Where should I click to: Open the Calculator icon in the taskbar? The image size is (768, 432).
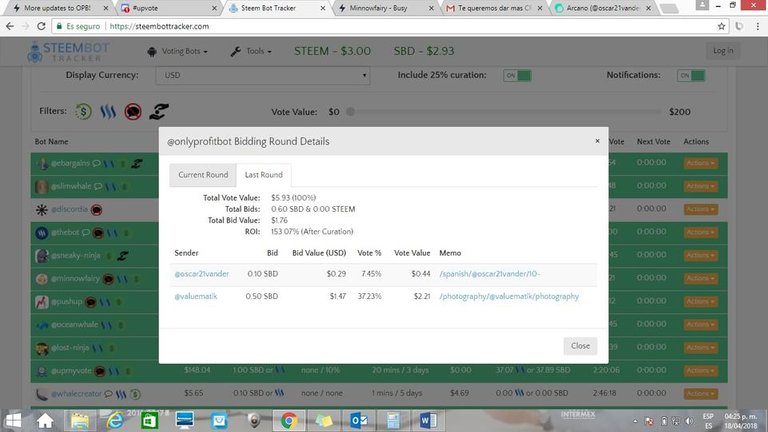(393, 420)
